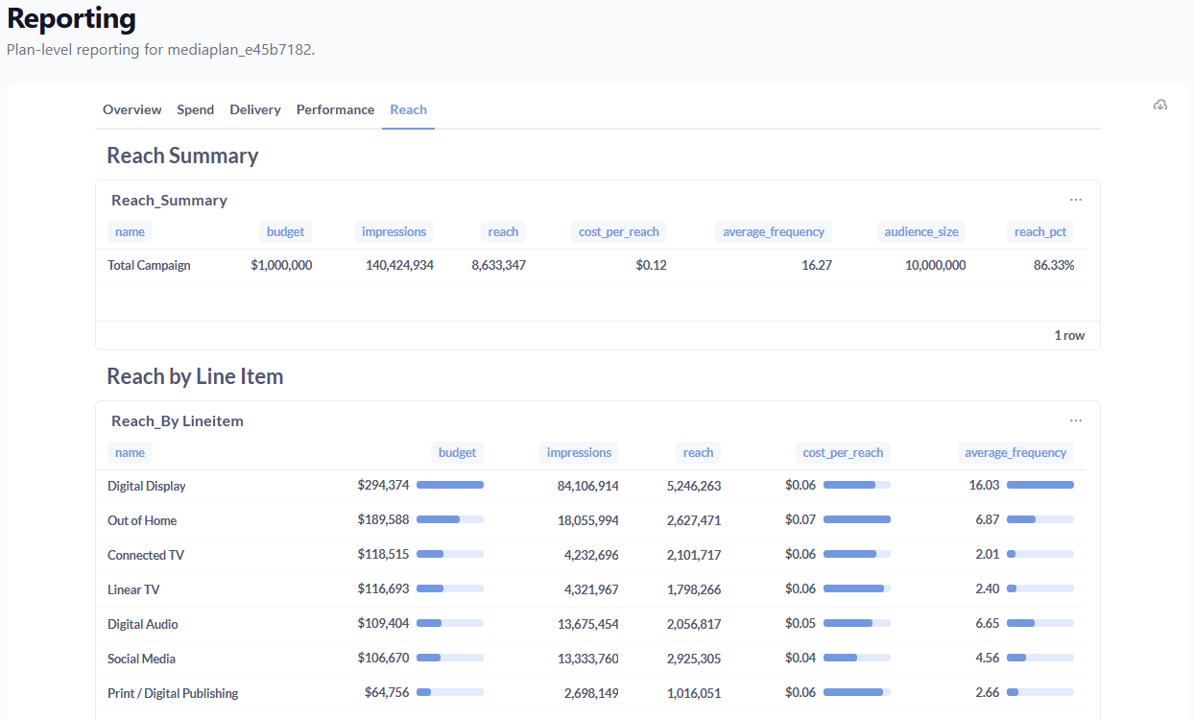Click the 4,232,696 impressions cell
The width and height of the screenshot is (1194, 720).
[x=591, y=555]
